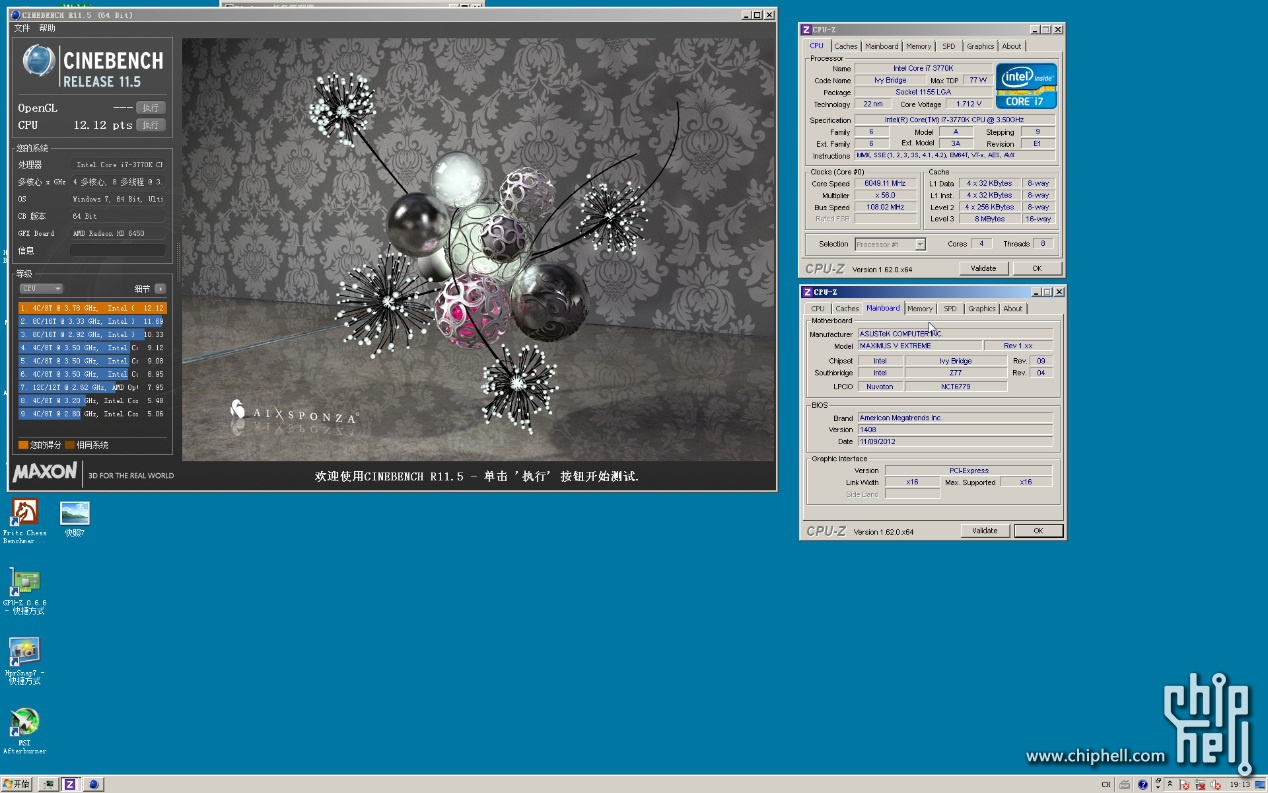1268x793 pixels.
Task: Select the 9.08 score ranking row
Action: pyautogui.click(x=92, y=360)
